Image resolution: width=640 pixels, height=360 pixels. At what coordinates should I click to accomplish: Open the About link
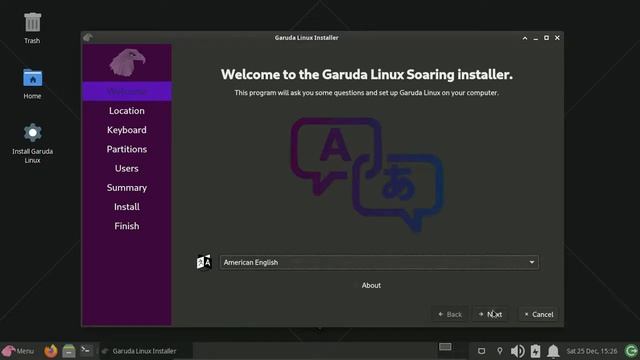[x=371, y=285]
